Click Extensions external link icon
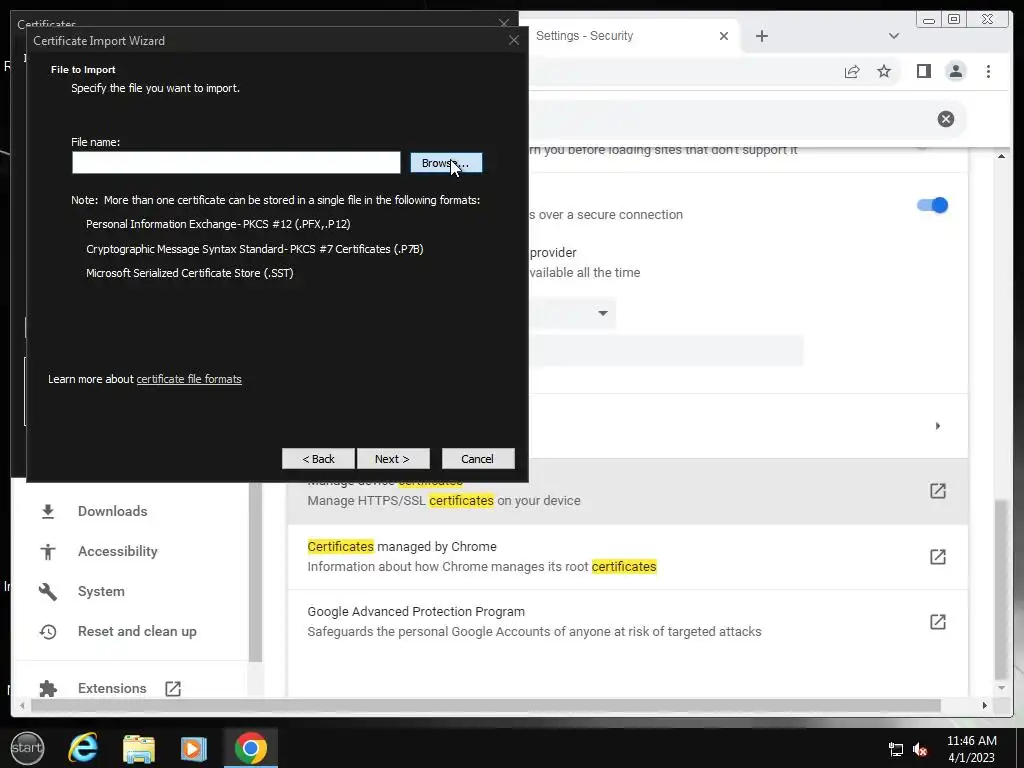 172,688
